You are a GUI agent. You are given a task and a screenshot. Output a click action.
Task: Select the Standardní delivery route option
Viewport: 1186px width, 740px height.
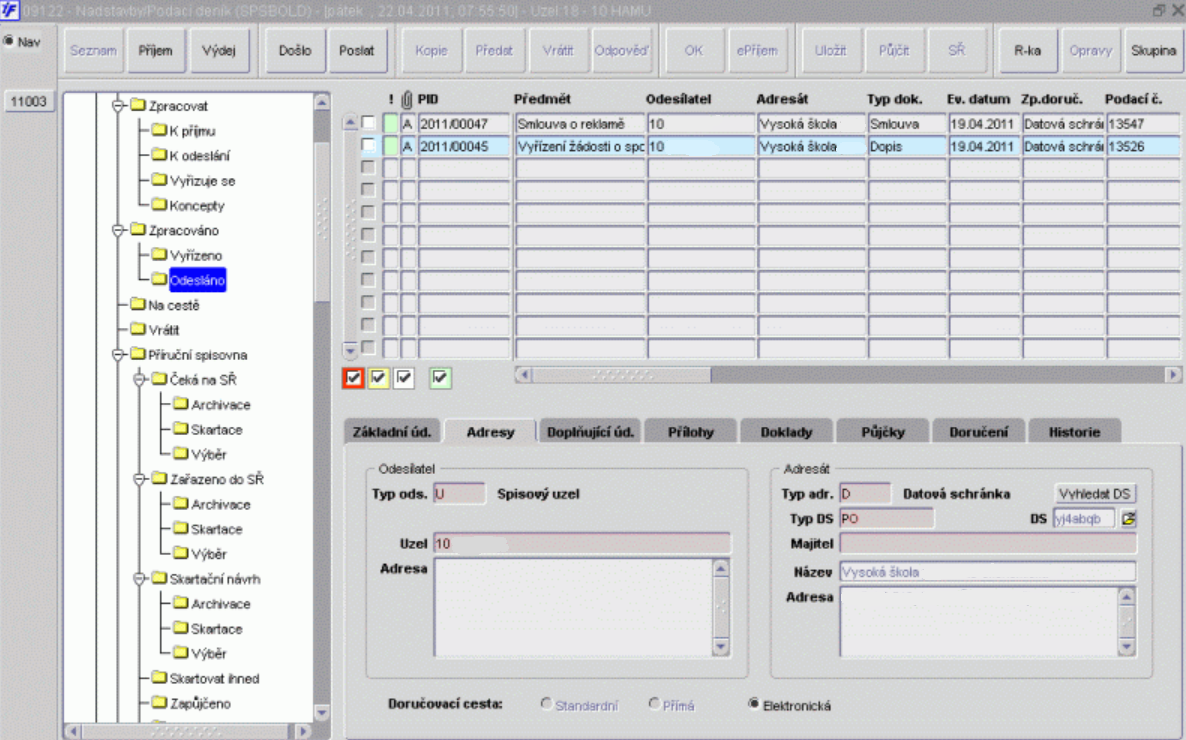point(546,704)
